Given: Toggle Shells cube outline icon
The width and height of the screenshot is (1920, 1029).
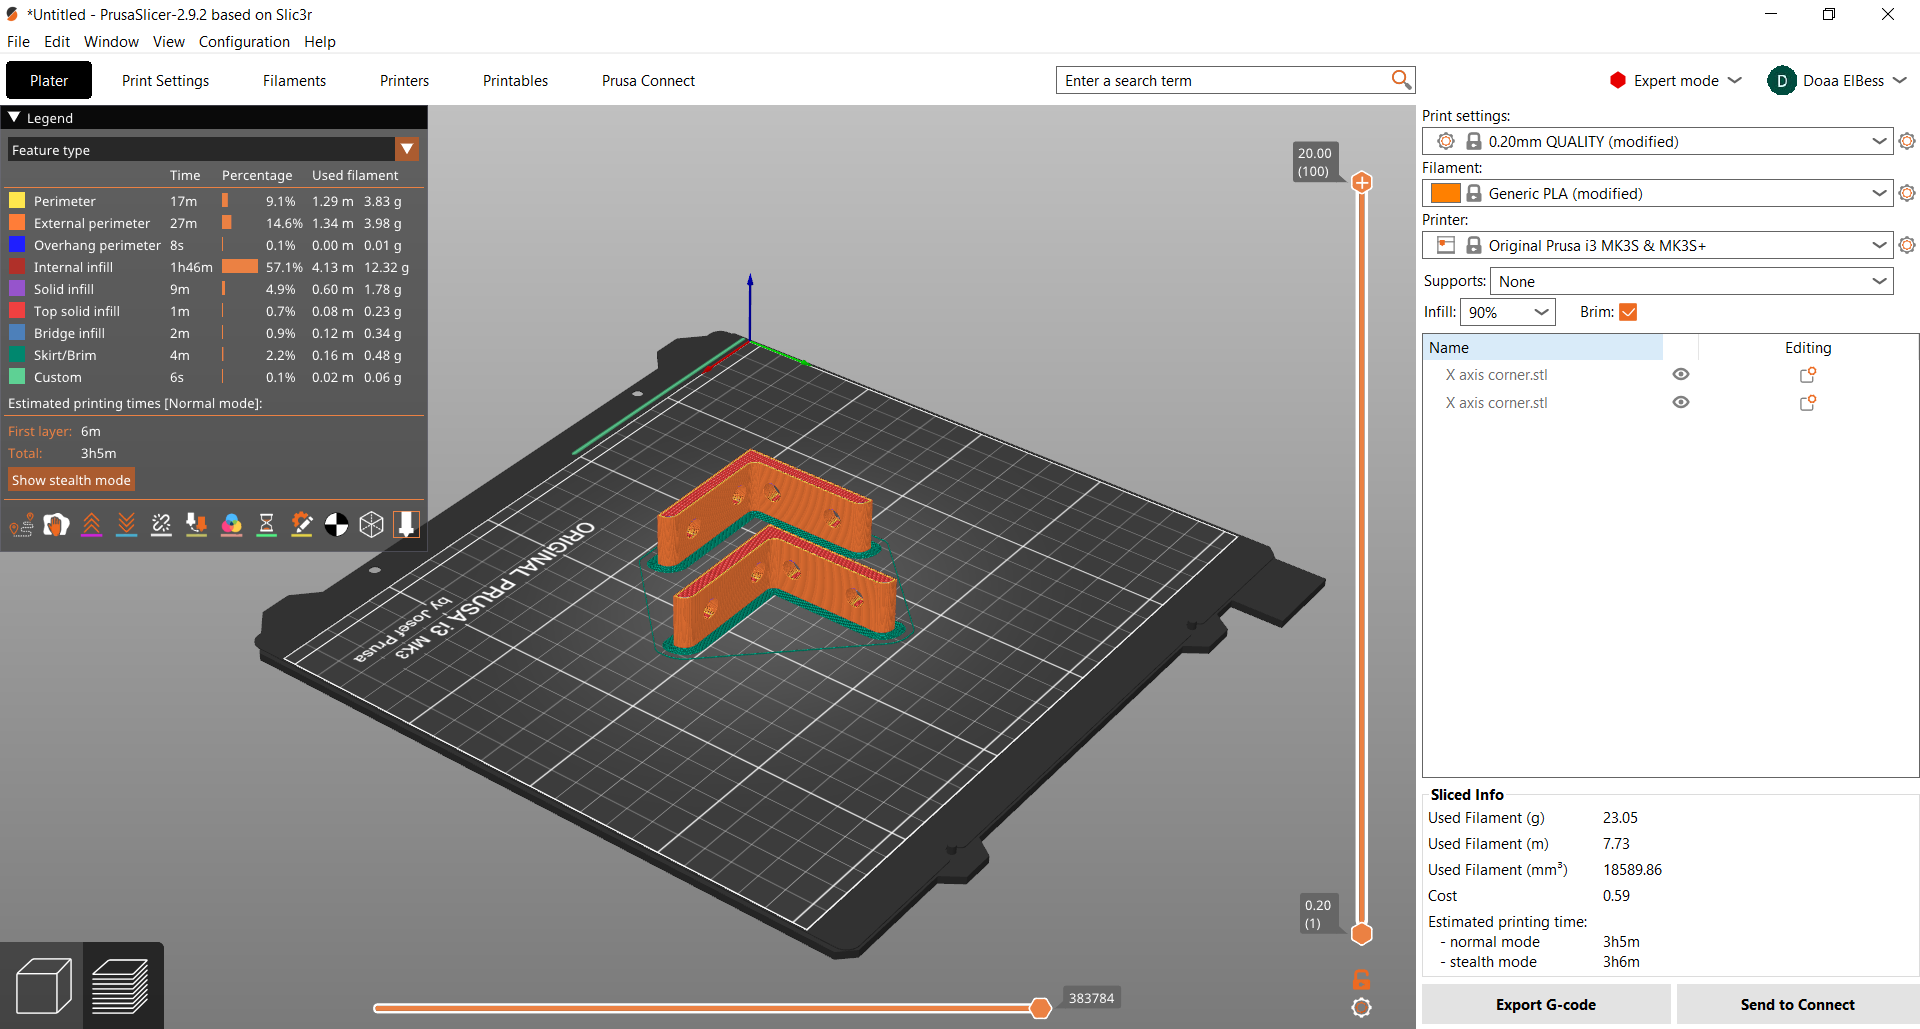Looking at the screenshot, I should (x=372, y=524).
